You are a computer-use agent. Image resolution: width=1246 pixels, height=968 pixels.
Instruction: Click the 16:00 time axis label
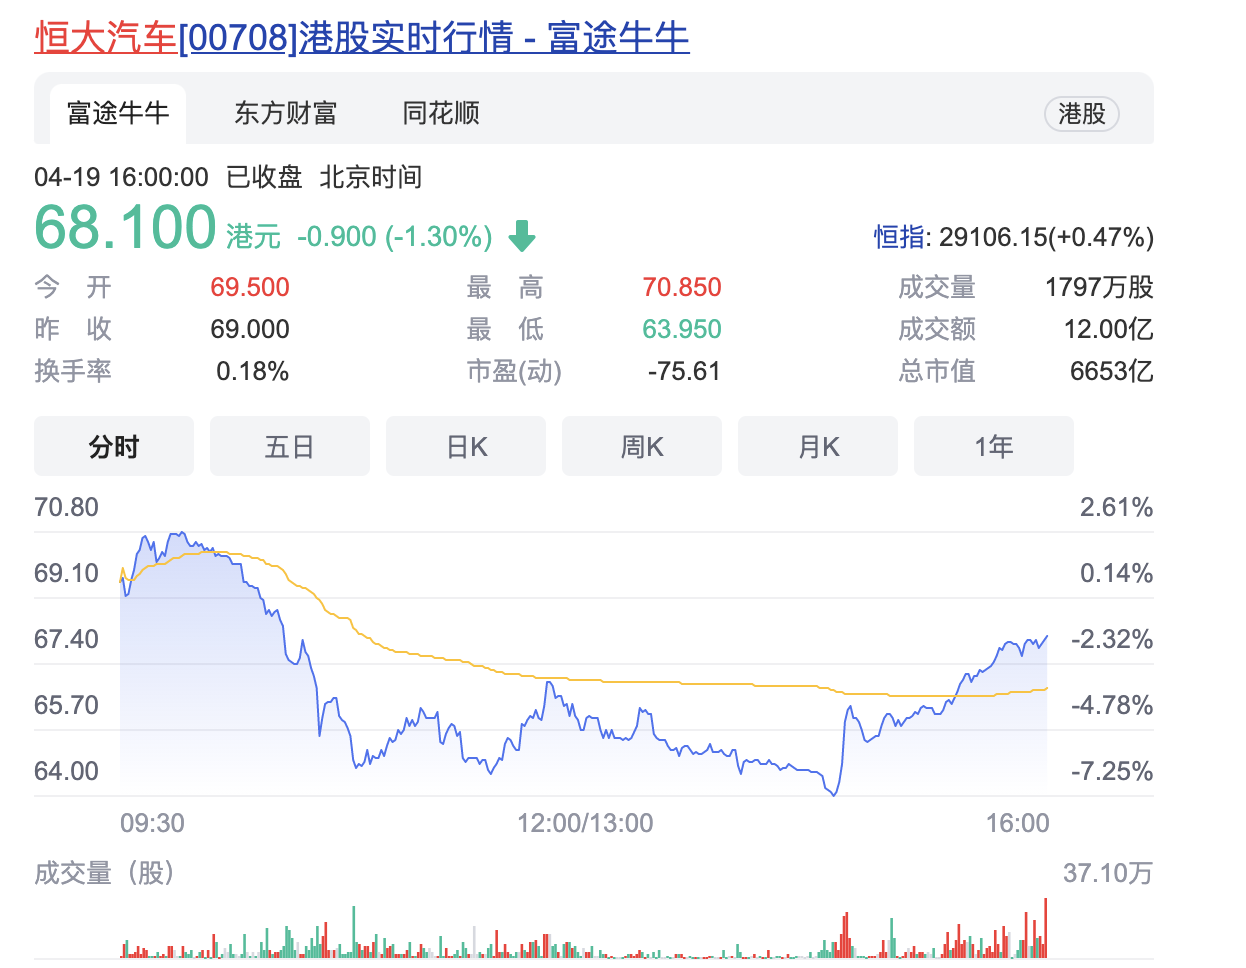(1018, 824)
